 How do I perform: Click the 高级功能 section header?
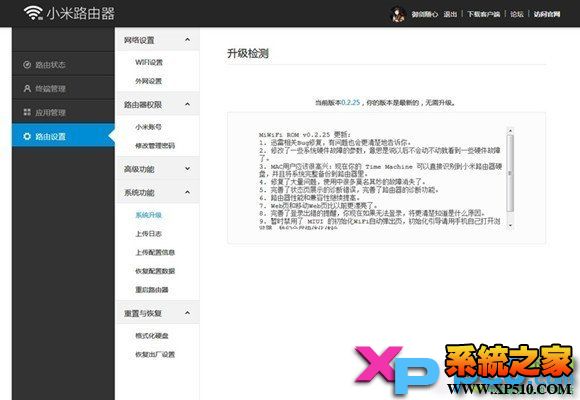[158, 169]
